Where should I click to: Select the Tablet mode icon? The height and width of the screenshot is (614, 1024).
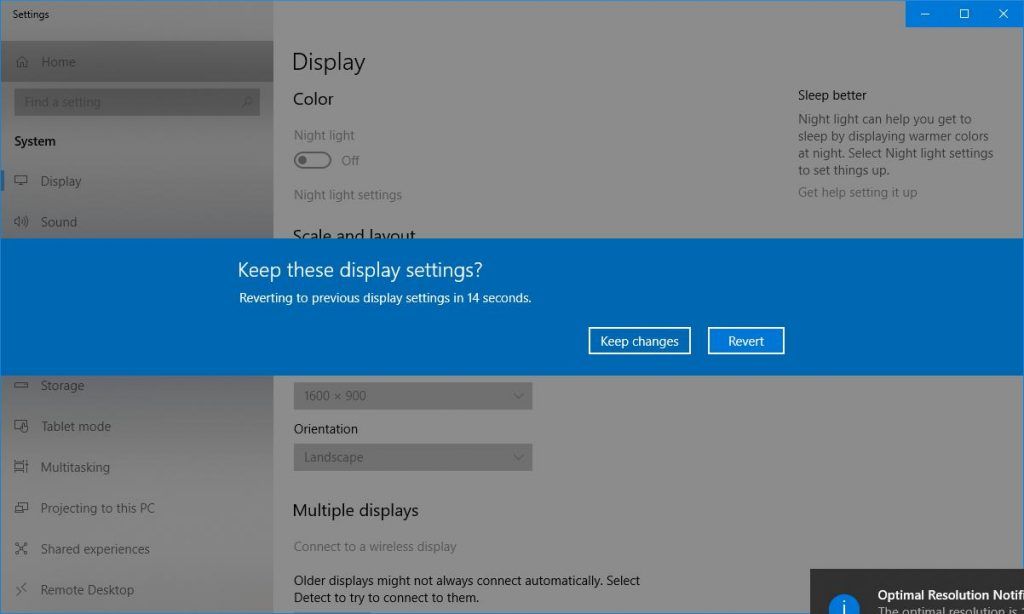pos(22,426)
